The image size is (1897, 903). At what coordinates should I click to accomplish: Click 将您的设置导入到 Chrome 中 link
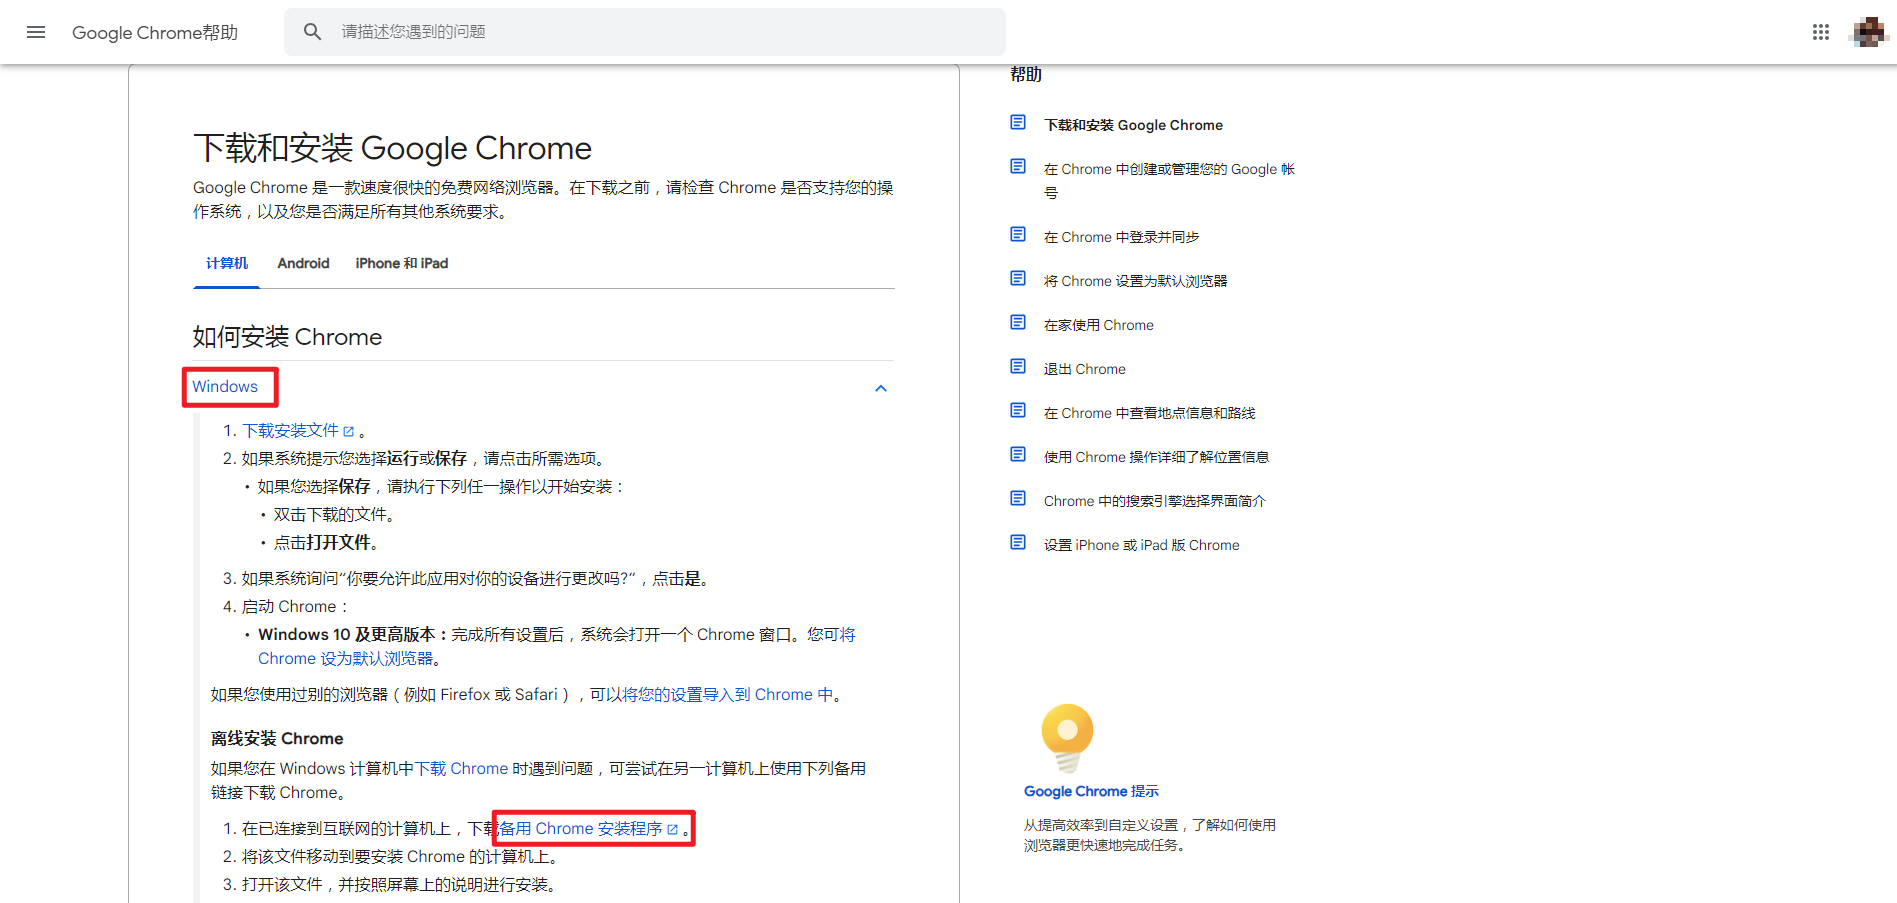tap(727, 695)
